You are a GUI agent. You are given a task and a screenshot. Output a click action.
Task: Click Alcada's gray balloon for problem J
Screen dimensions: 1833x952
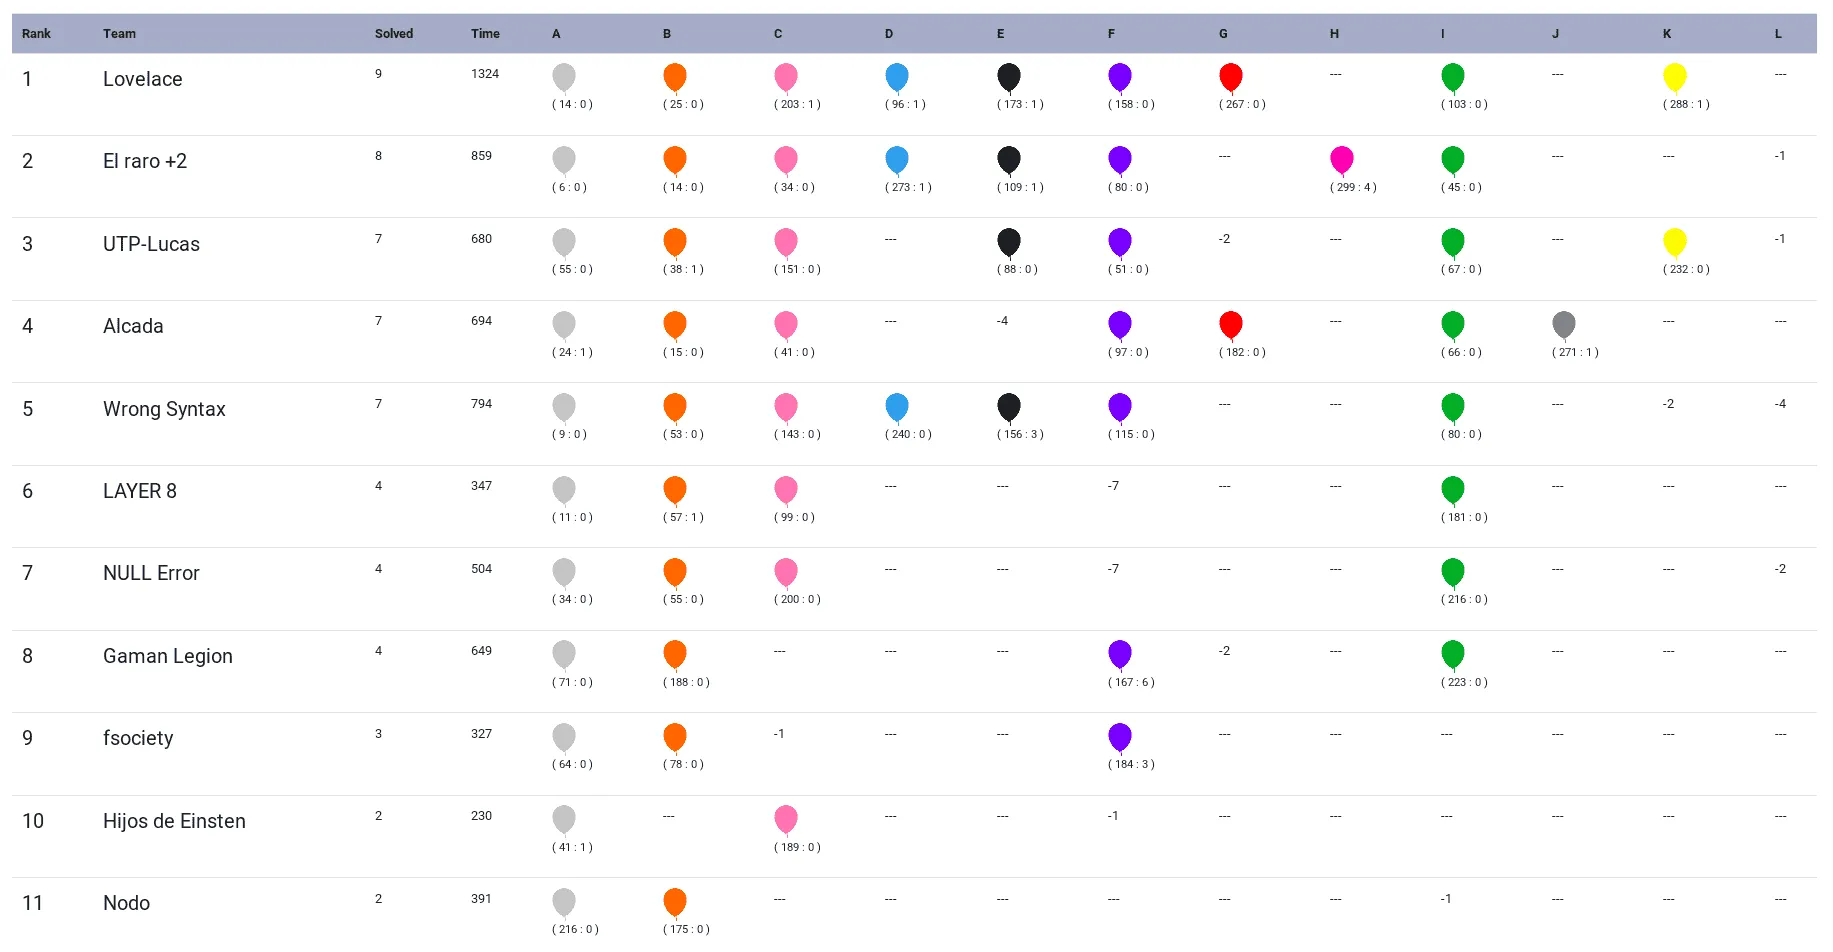coord(1563,325)
